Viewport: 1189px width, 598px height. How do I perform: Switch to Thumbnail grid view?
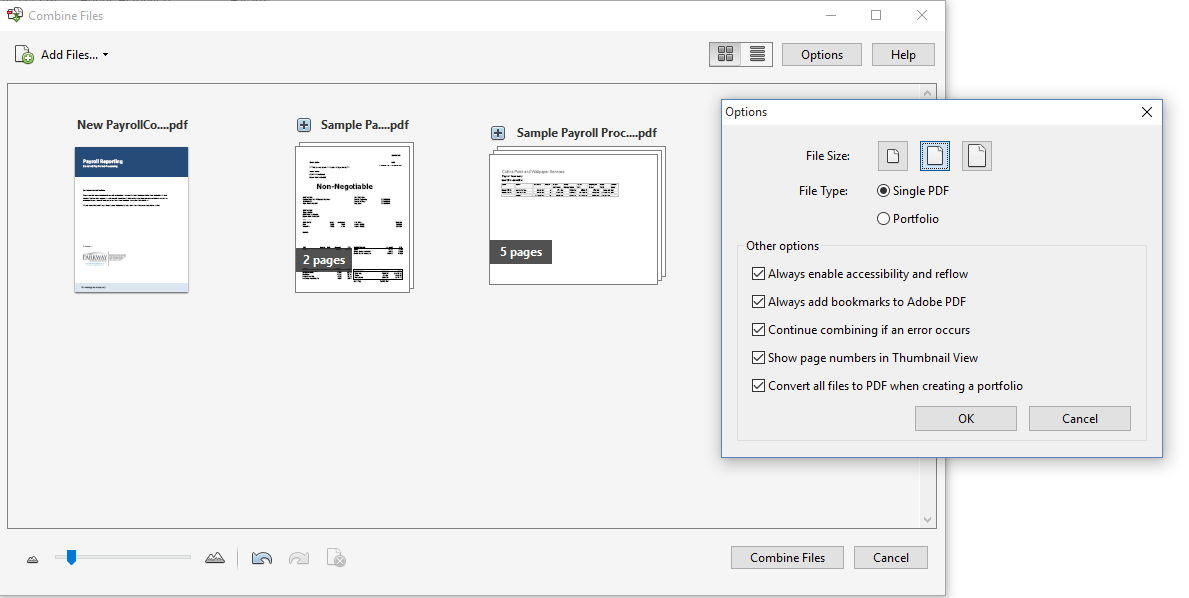pos(725,53)
